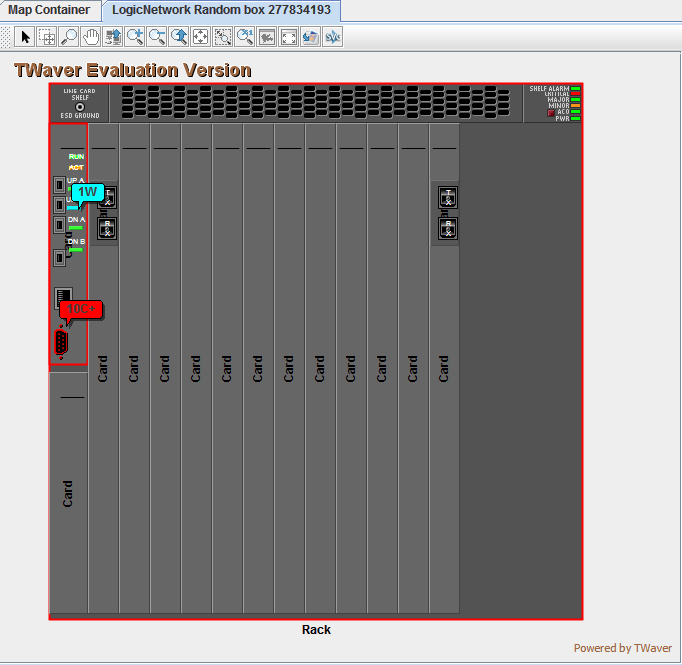The height and width of the screenshot is (665, 682).
Task: Click the PWR indicator label
Action: coord(562,118)
